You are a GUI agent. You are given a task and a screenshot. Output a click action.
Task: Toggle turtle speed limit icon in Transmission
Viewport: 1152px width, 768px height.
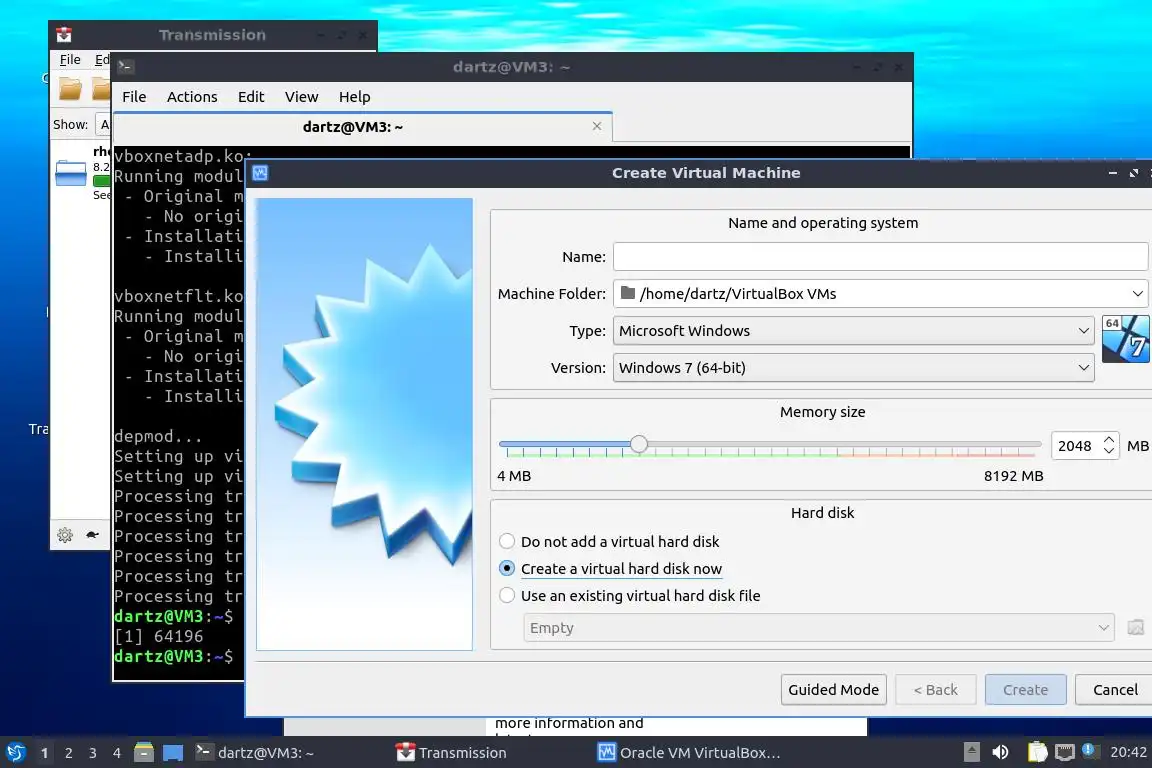point(93,535)
